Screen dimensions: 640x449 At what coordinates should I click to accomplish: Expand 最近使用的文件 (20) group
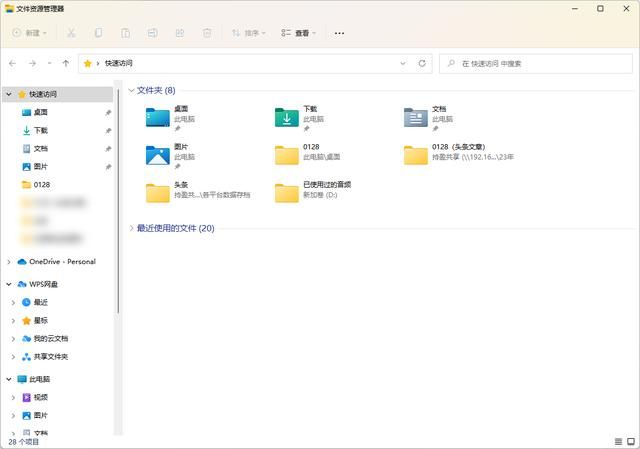pos(131,228)
